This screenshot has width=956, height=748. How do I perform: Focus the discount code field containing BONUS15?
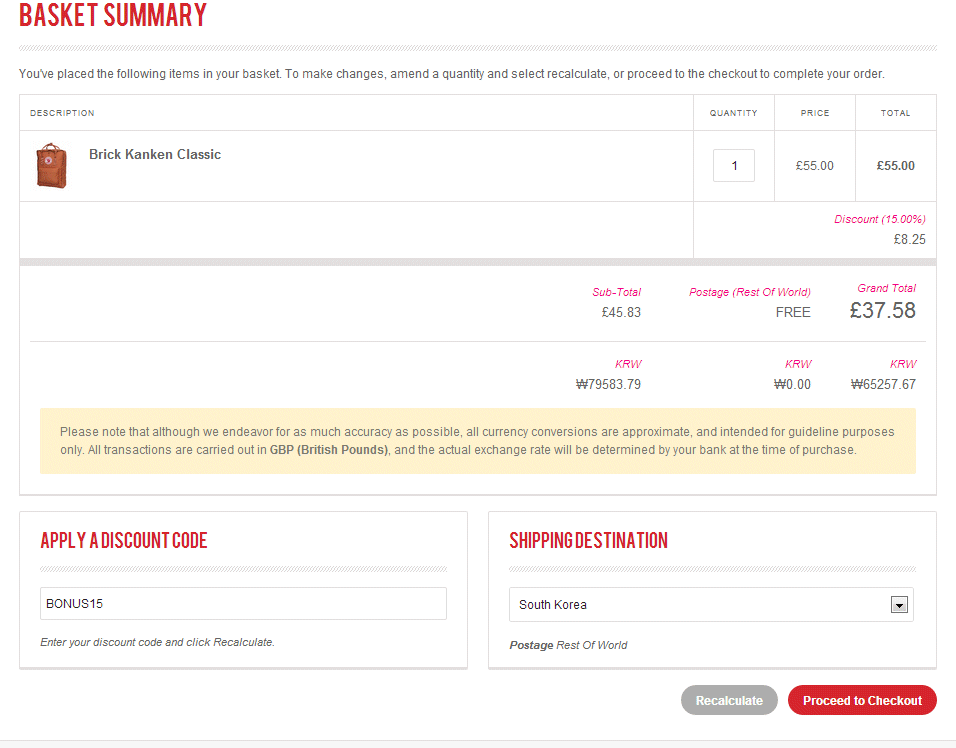click(x=243, y=604)
